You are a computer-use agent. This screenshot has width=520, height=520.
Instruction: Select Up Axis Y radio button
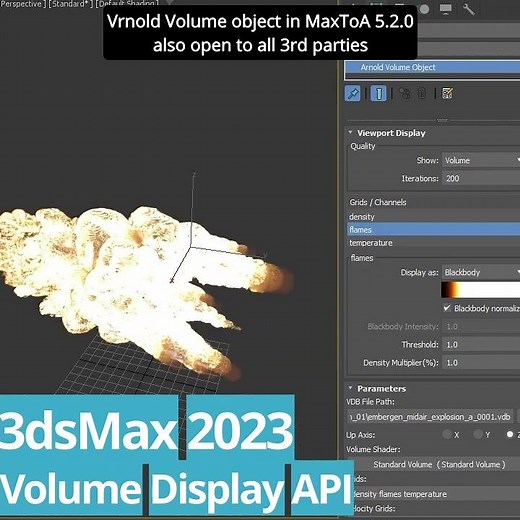coord(478,434)
